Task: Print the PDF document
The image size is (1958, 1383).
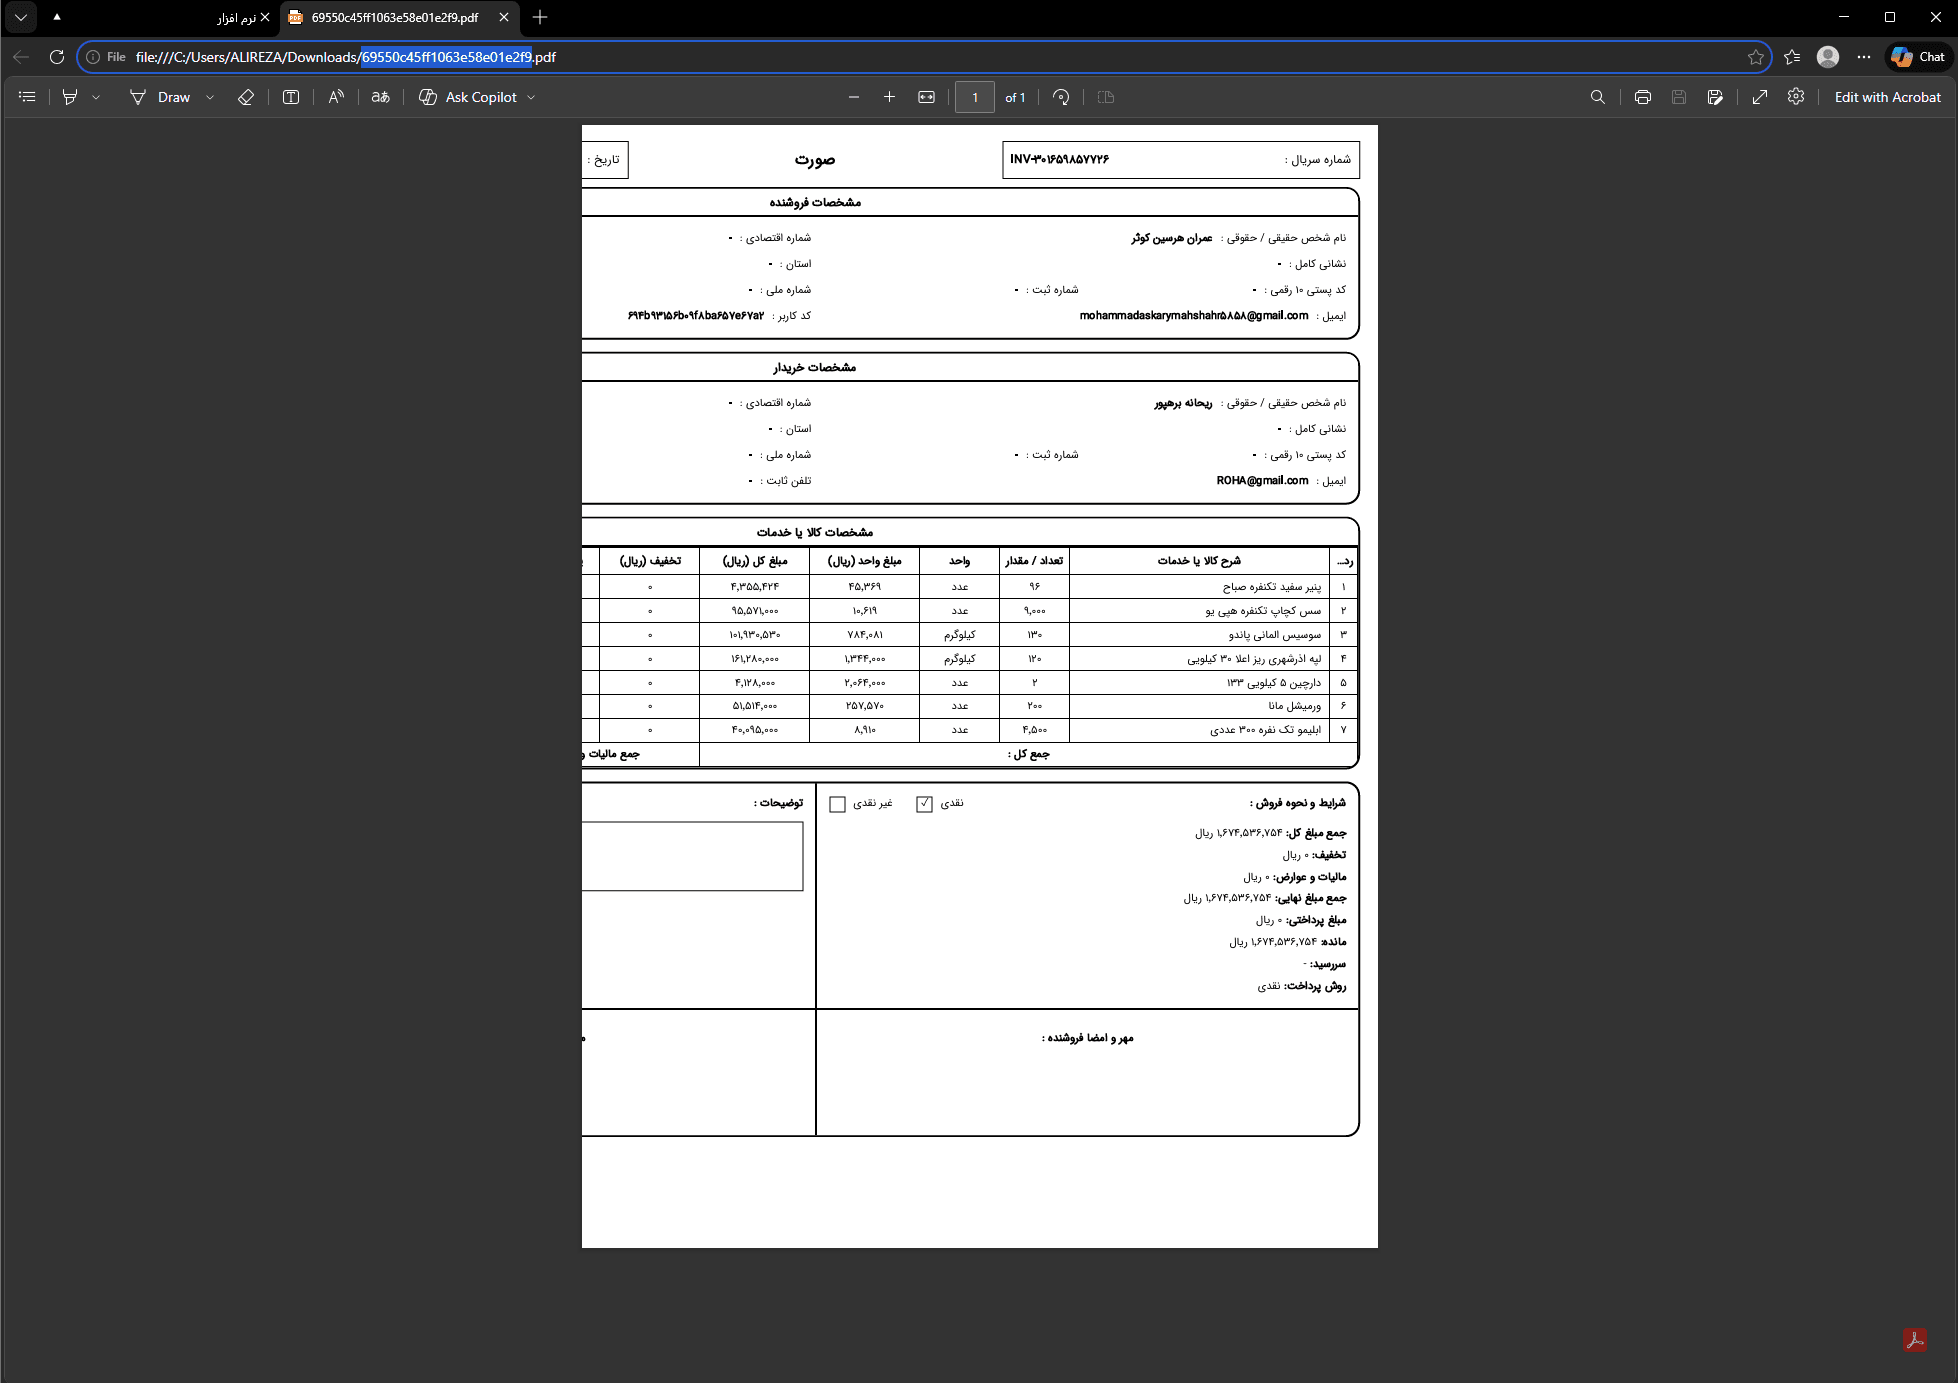Action: point(1642,96)
